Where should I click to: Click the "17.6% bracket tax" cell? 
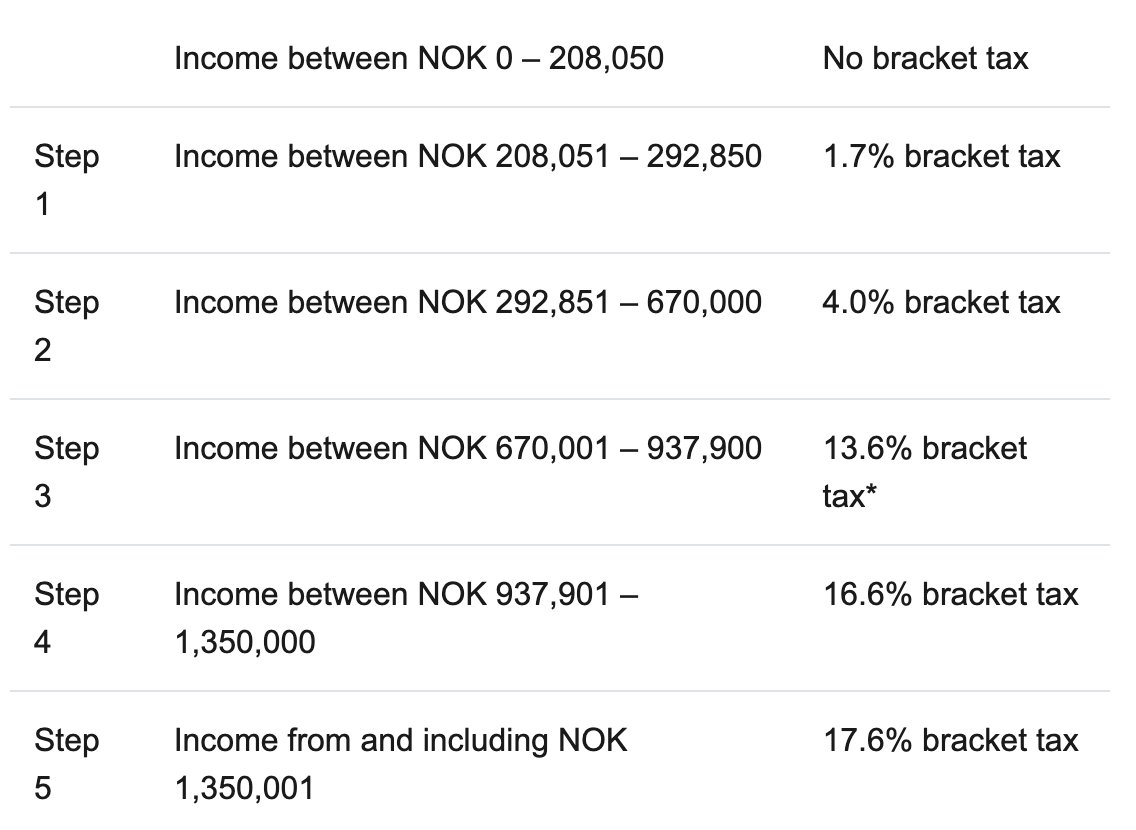click(x=950, y=740)
